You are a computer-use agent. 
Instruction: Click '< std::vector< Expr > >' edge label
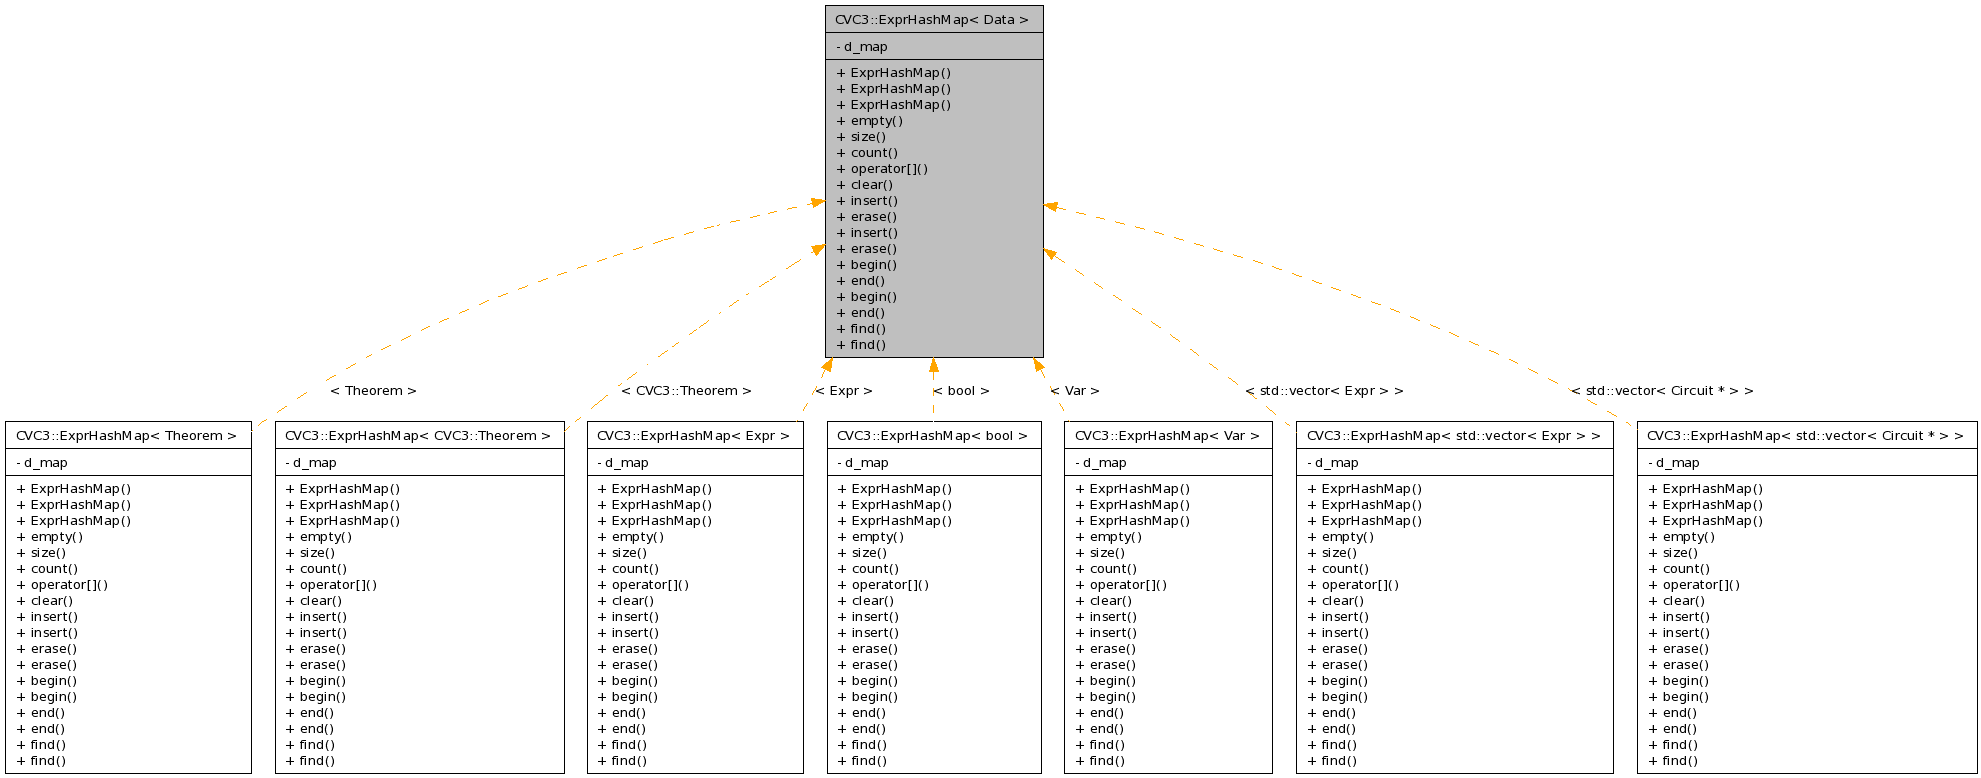point(1324,391)
